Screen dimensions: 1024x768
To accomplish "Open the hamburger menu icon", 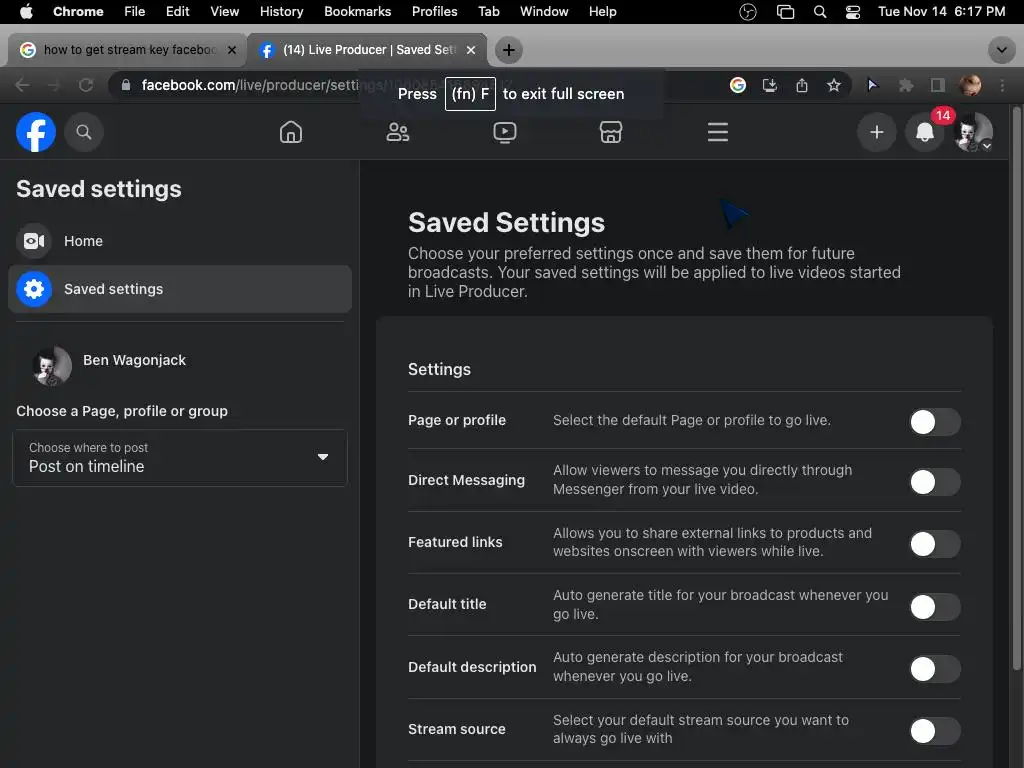I will pos(718,132).
